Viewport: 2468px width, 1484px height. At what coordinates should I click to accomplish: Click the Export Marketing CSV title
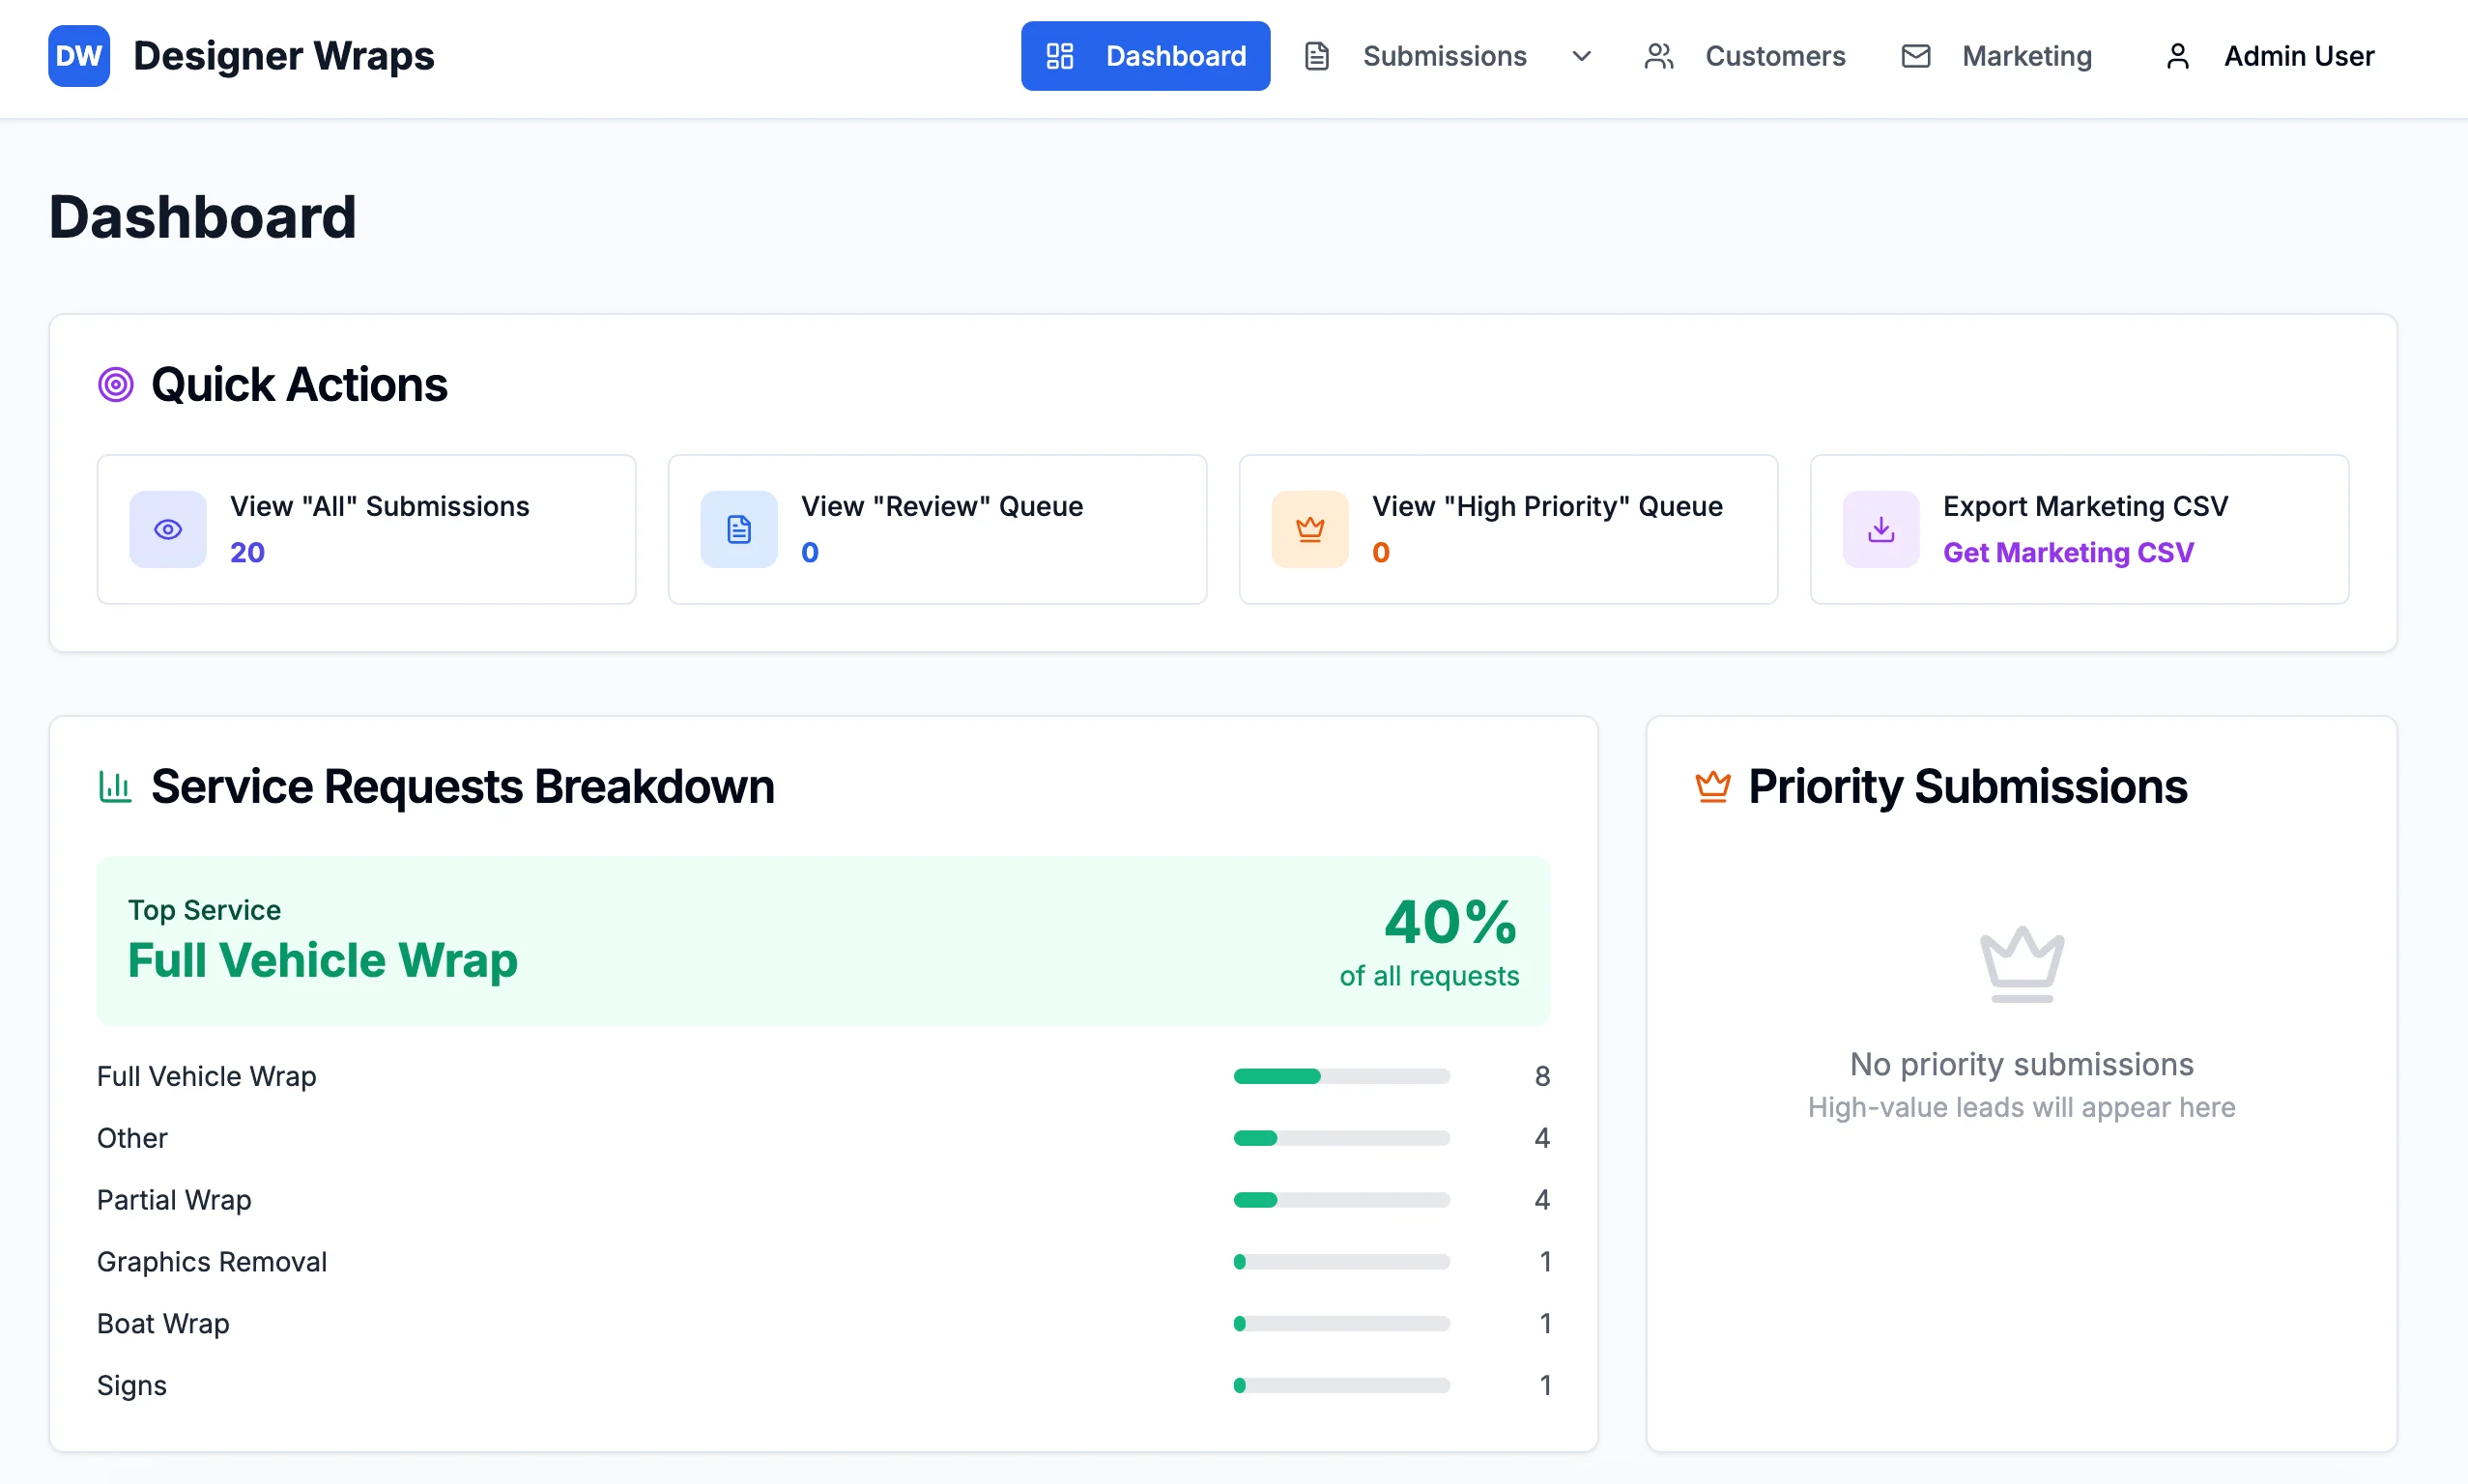[x=2086, y=506]
